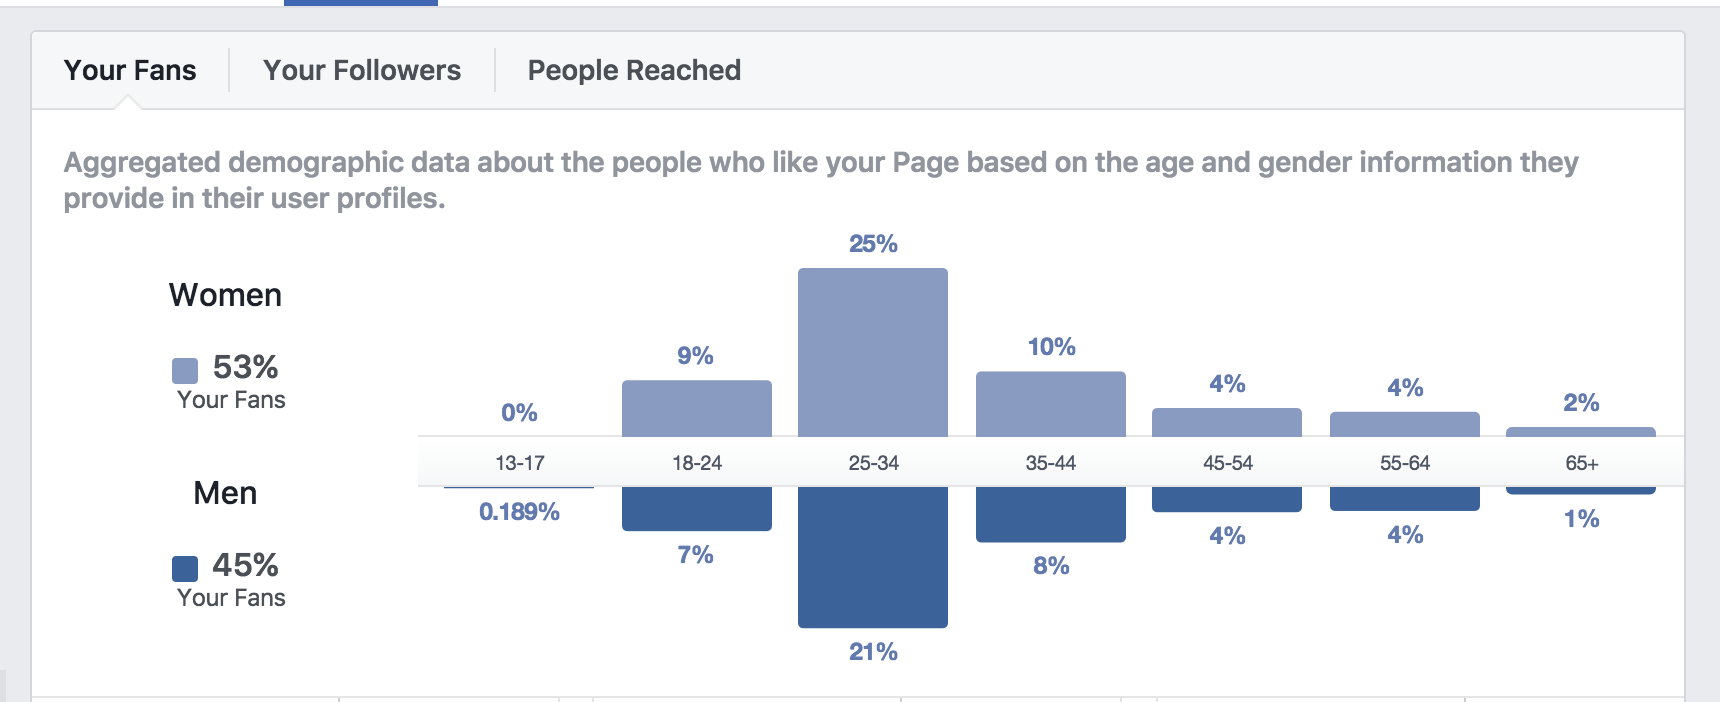This screenshot has width=1720, height=702.
Task: Click the Women 55-64 bar
Action: (1404, 424)
